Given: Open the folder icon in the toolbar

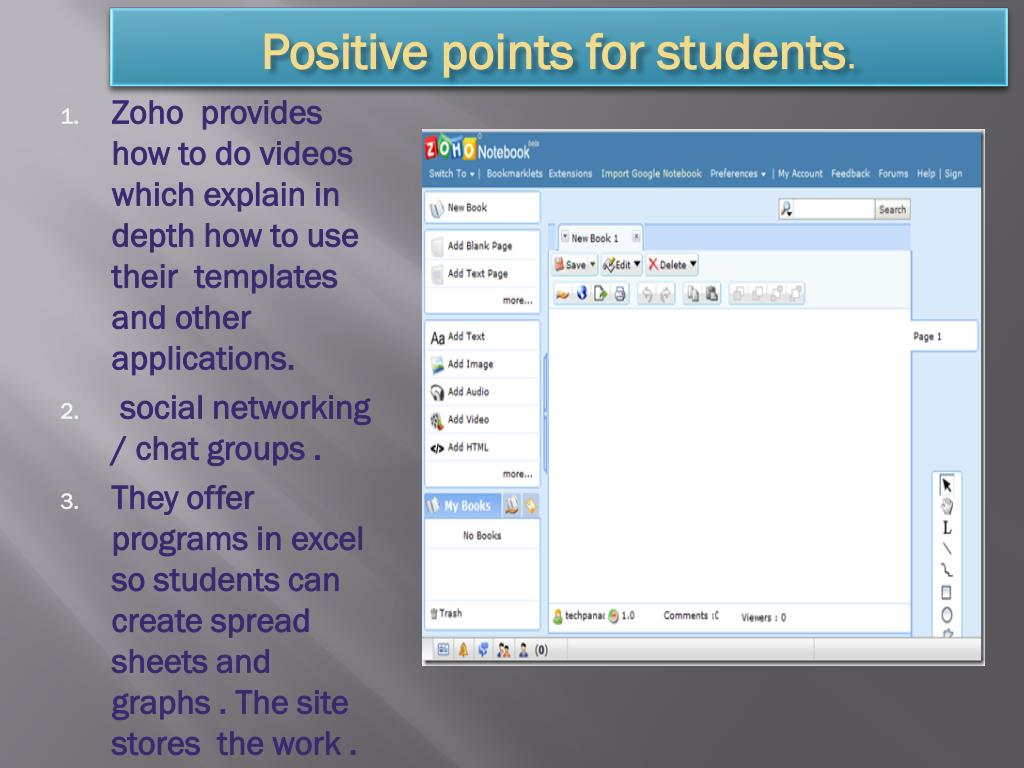Looking at the screenshot, I should [562, 294].
